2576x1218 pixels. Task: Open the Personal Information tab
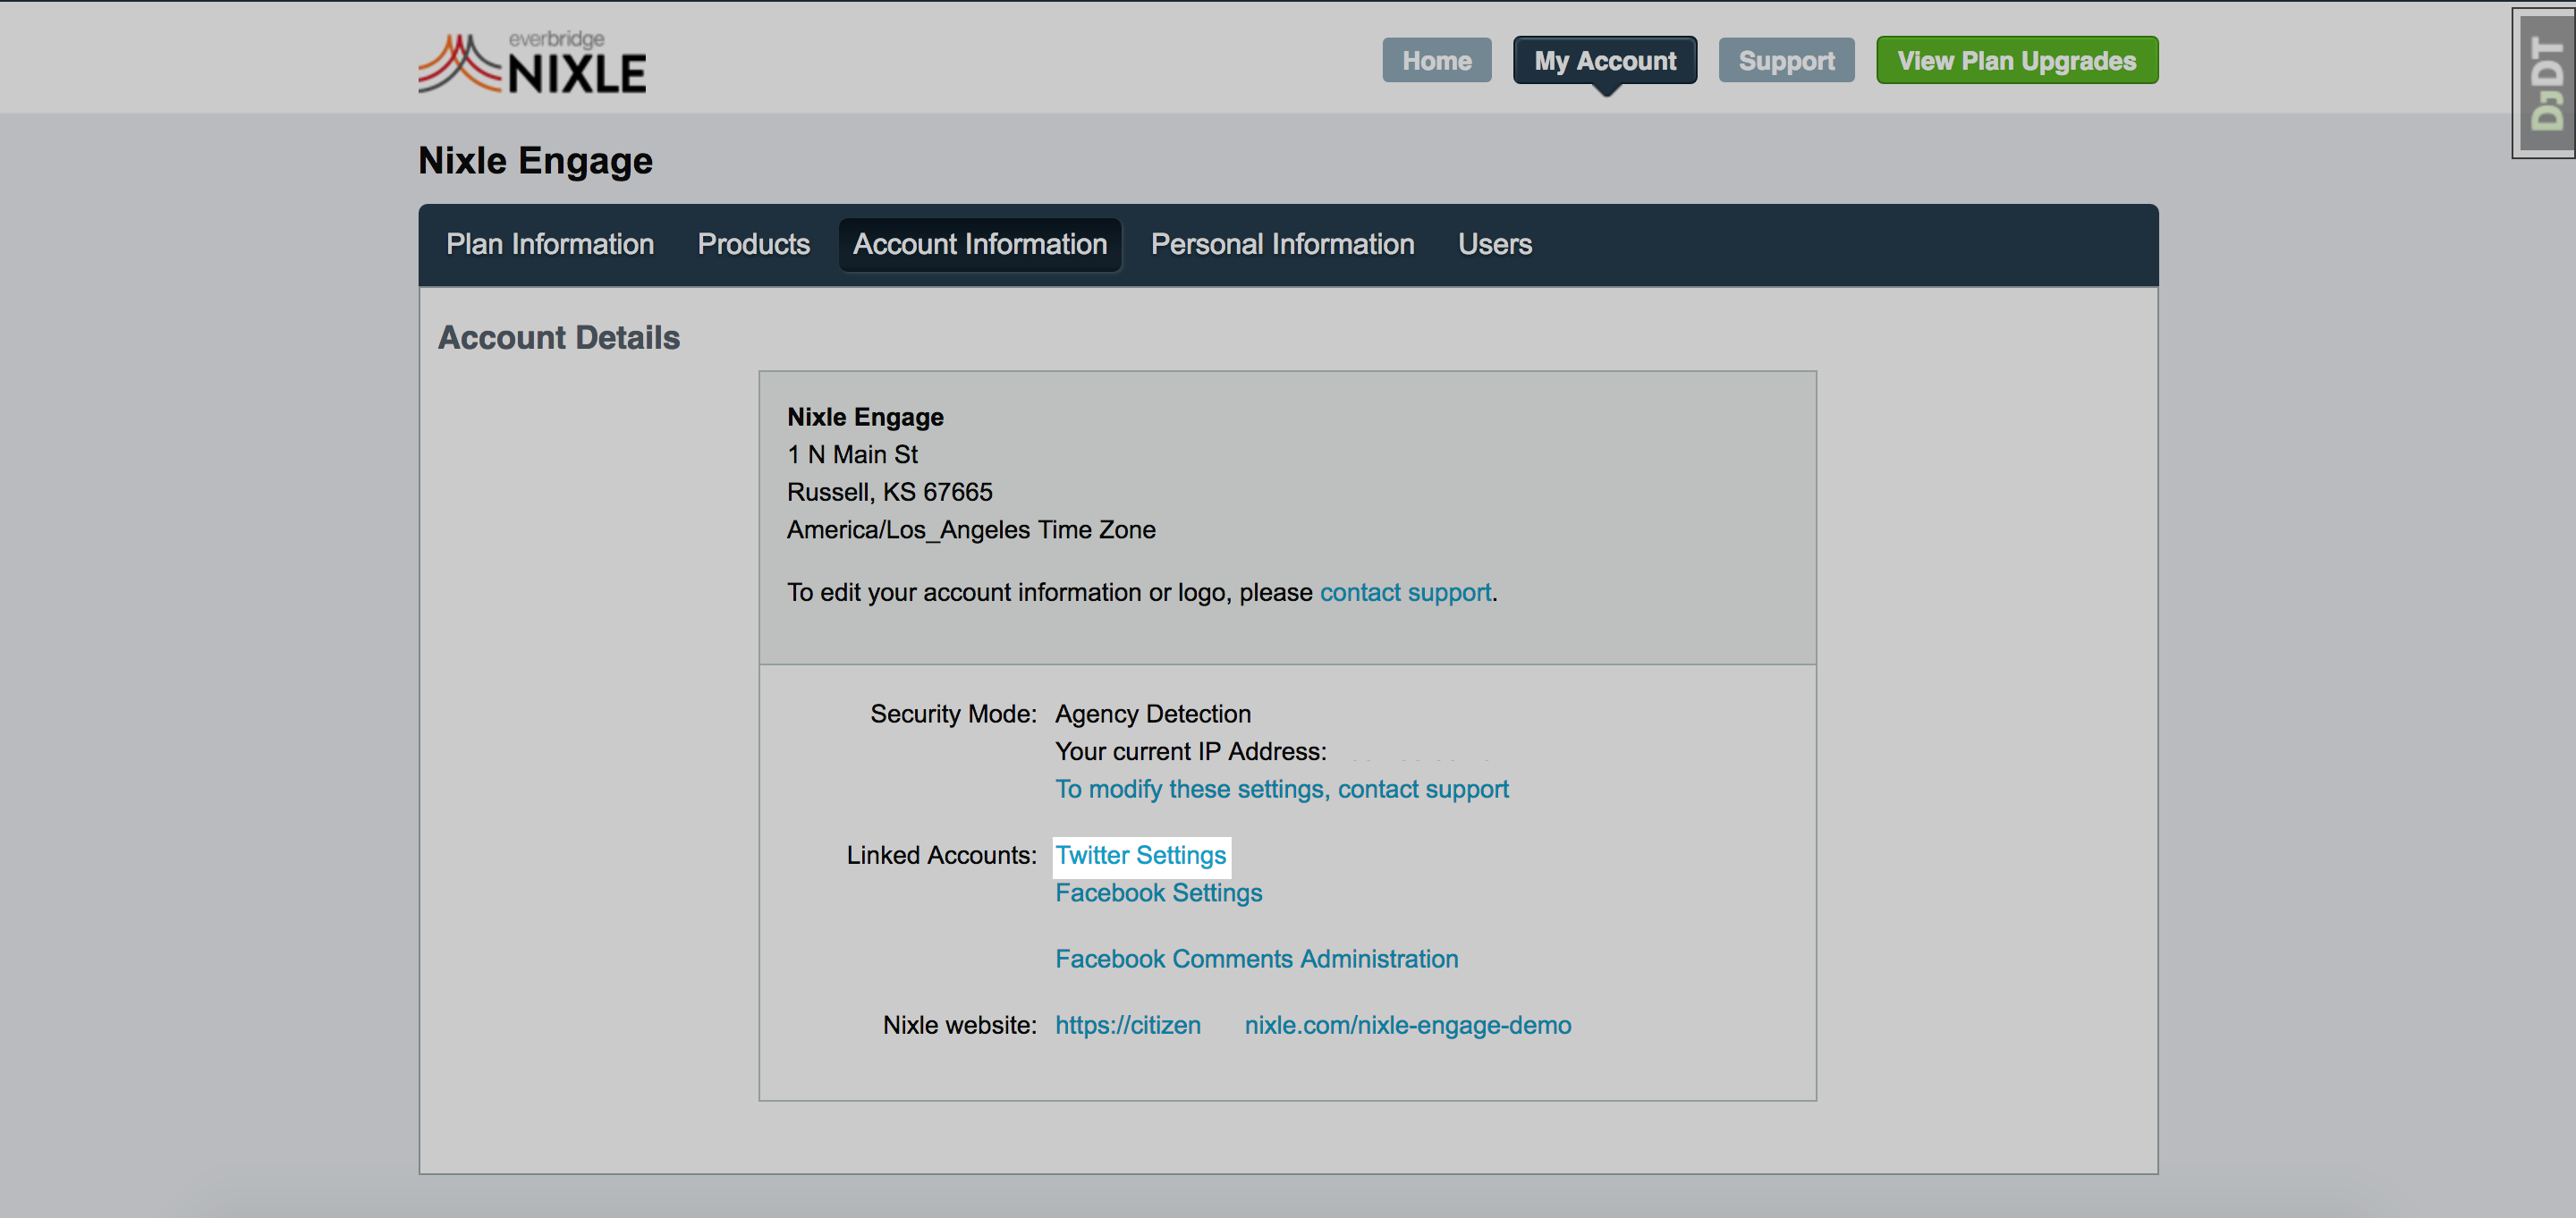[x=1282, y=244]
